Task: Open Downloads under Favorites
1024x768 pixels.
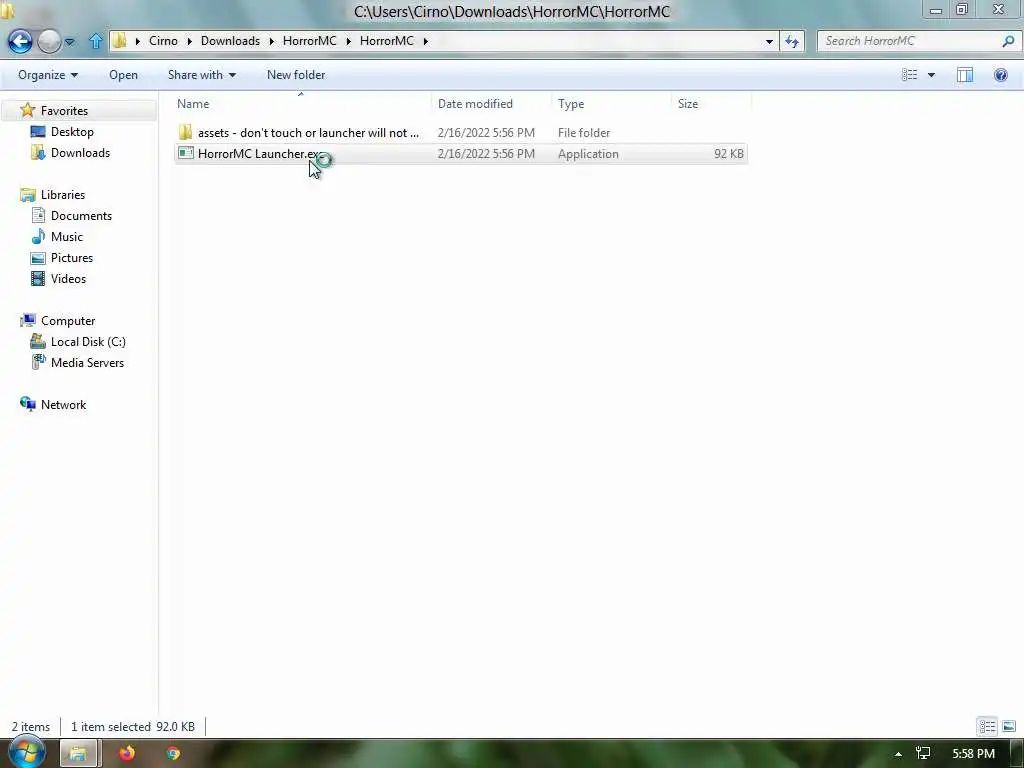Action: pos(80,152)
